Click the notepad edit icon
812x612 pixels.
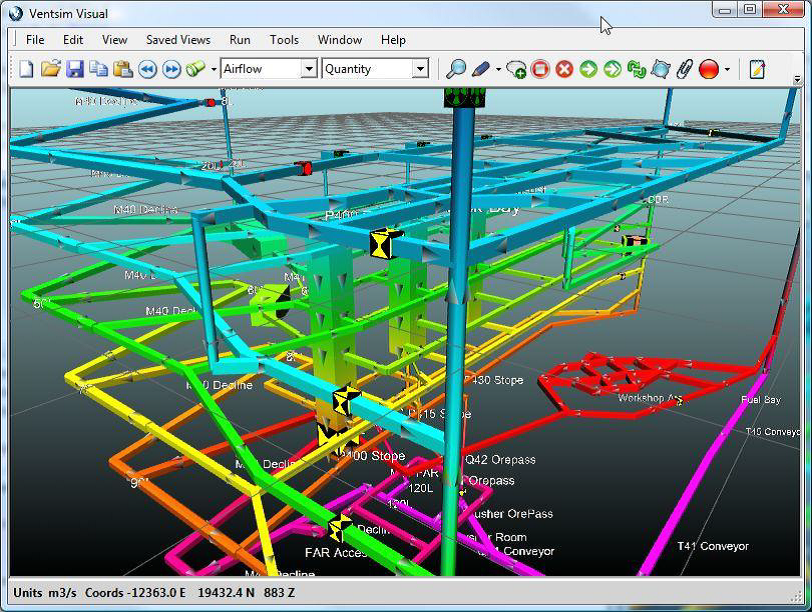click(x=757, y=69)
